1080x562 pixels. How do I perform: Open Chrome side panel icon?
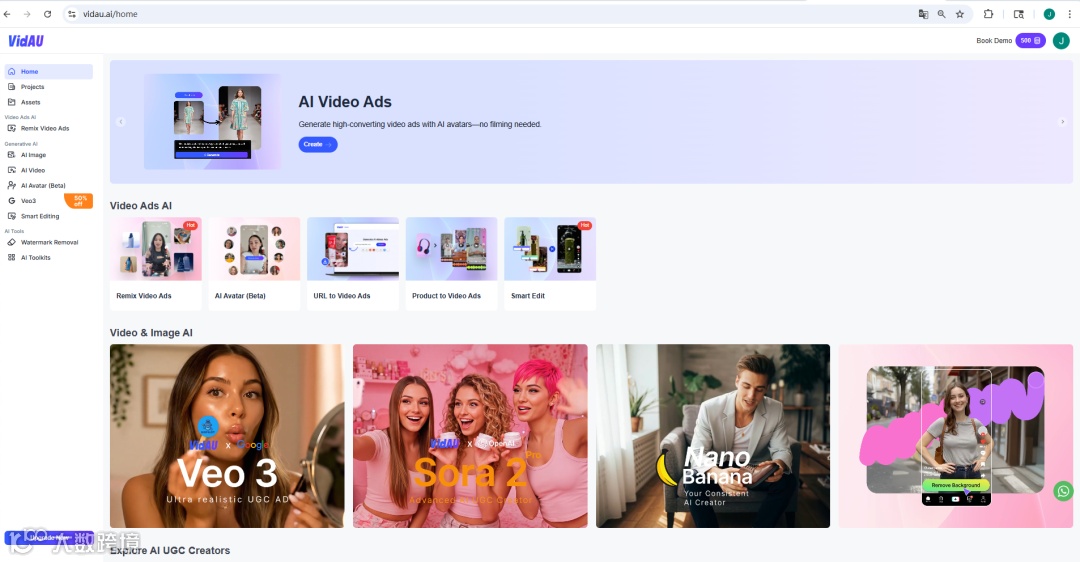point(1019,14)
